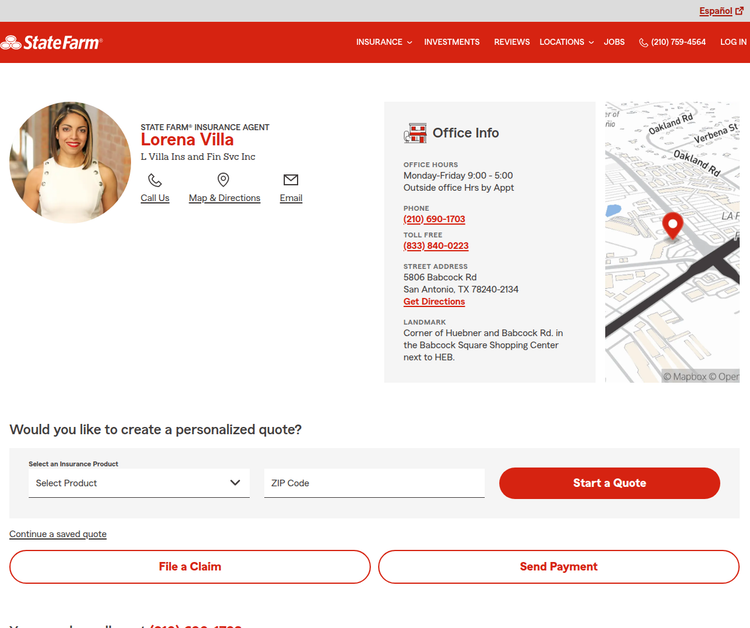Click the Mapbox attribution link
This screenshot has height=628, width=750.
pos(684,376)
